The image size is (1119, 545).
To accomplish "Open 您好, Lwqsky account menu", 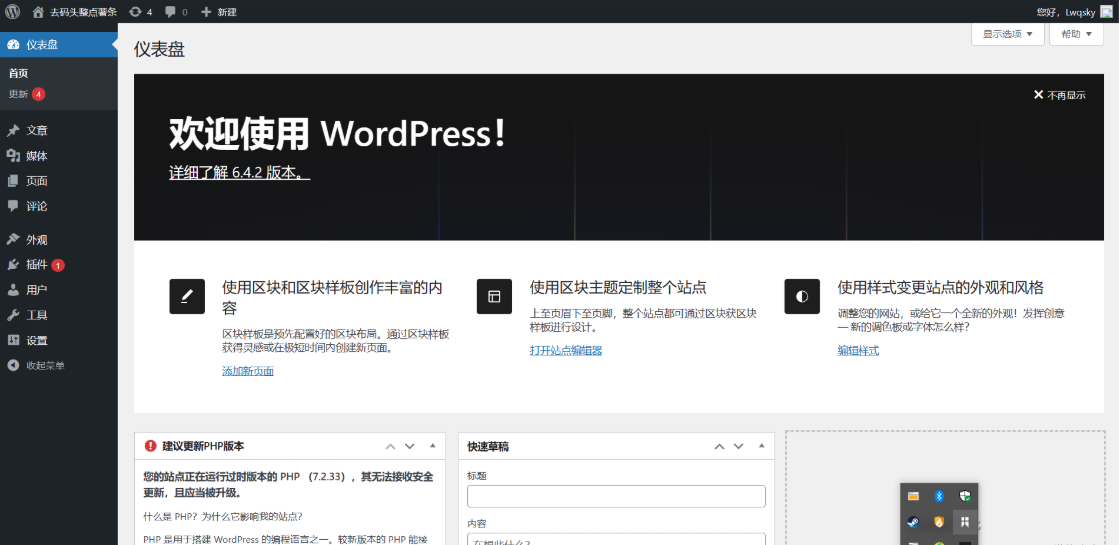I will 1067,11.
